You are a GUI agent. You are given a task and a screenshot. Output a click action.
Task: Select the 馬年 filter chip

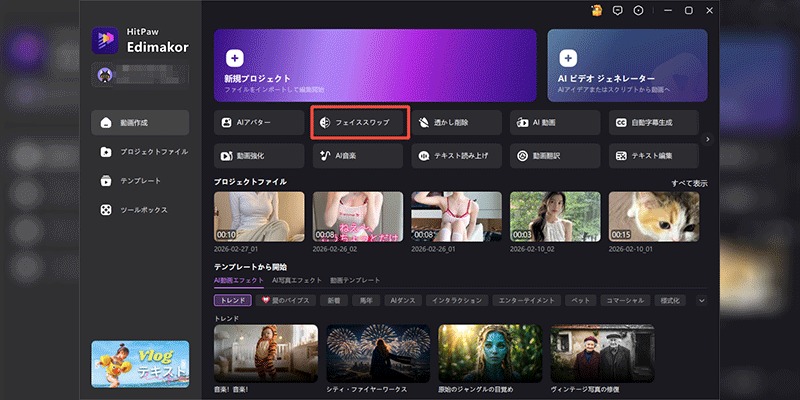tap(366, 301)
